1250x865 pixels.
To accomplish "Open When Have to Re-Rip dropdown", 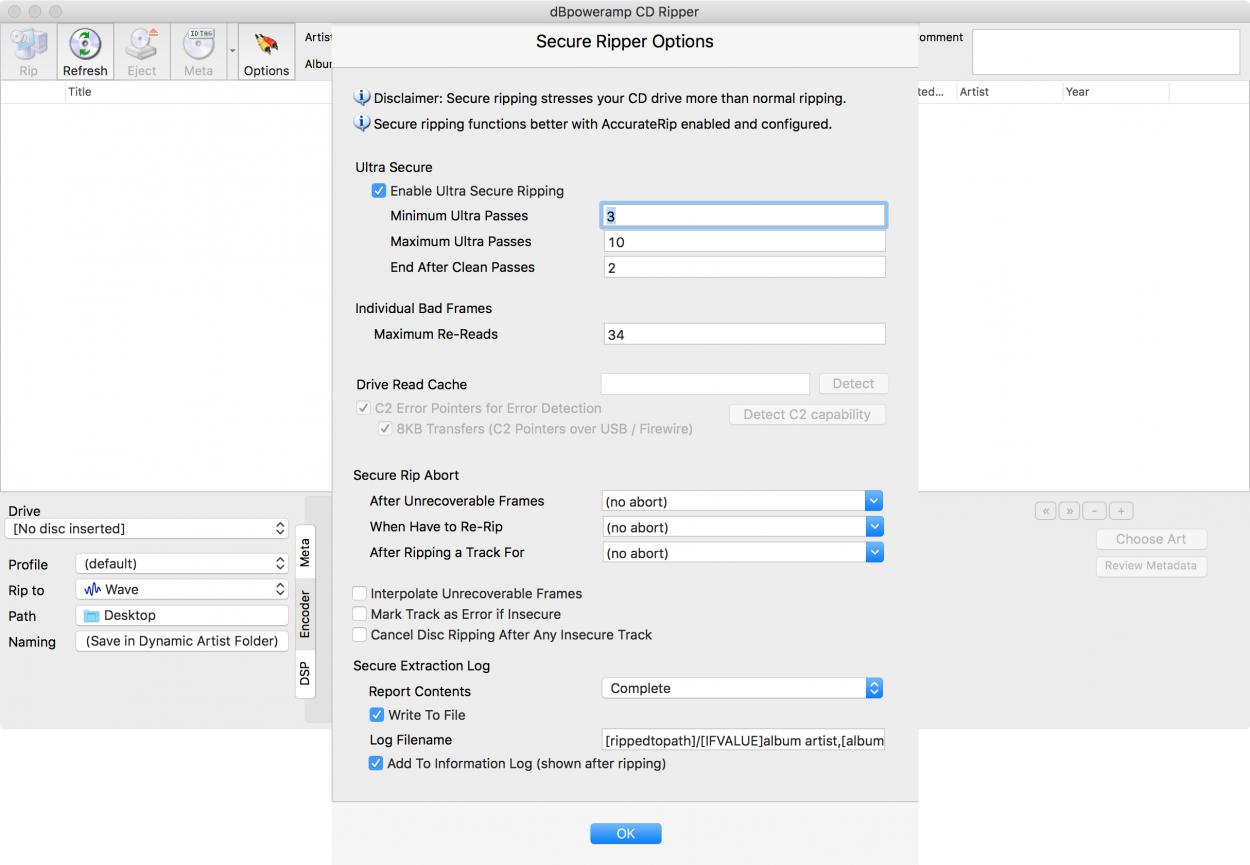I will 743,527.
